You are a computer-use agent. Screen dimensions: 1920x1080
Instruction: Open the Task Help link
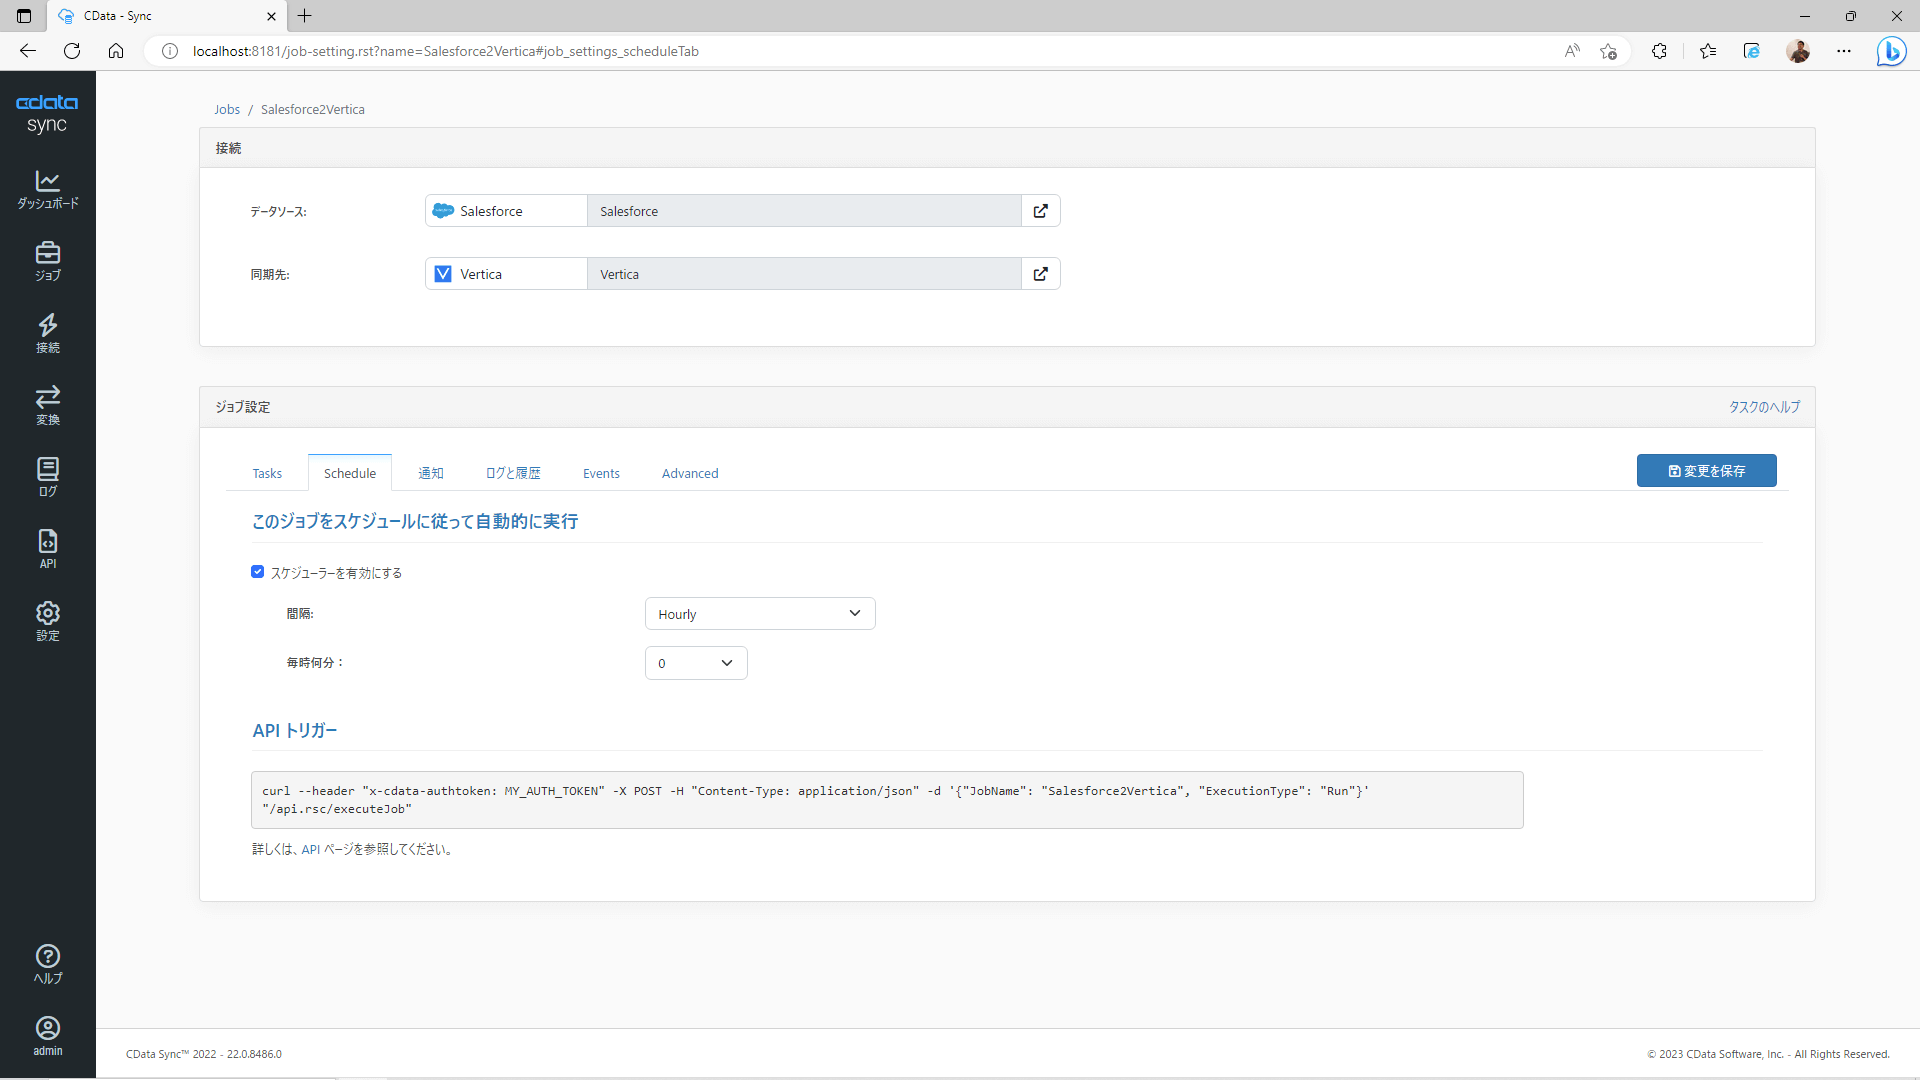[1763, 407]
